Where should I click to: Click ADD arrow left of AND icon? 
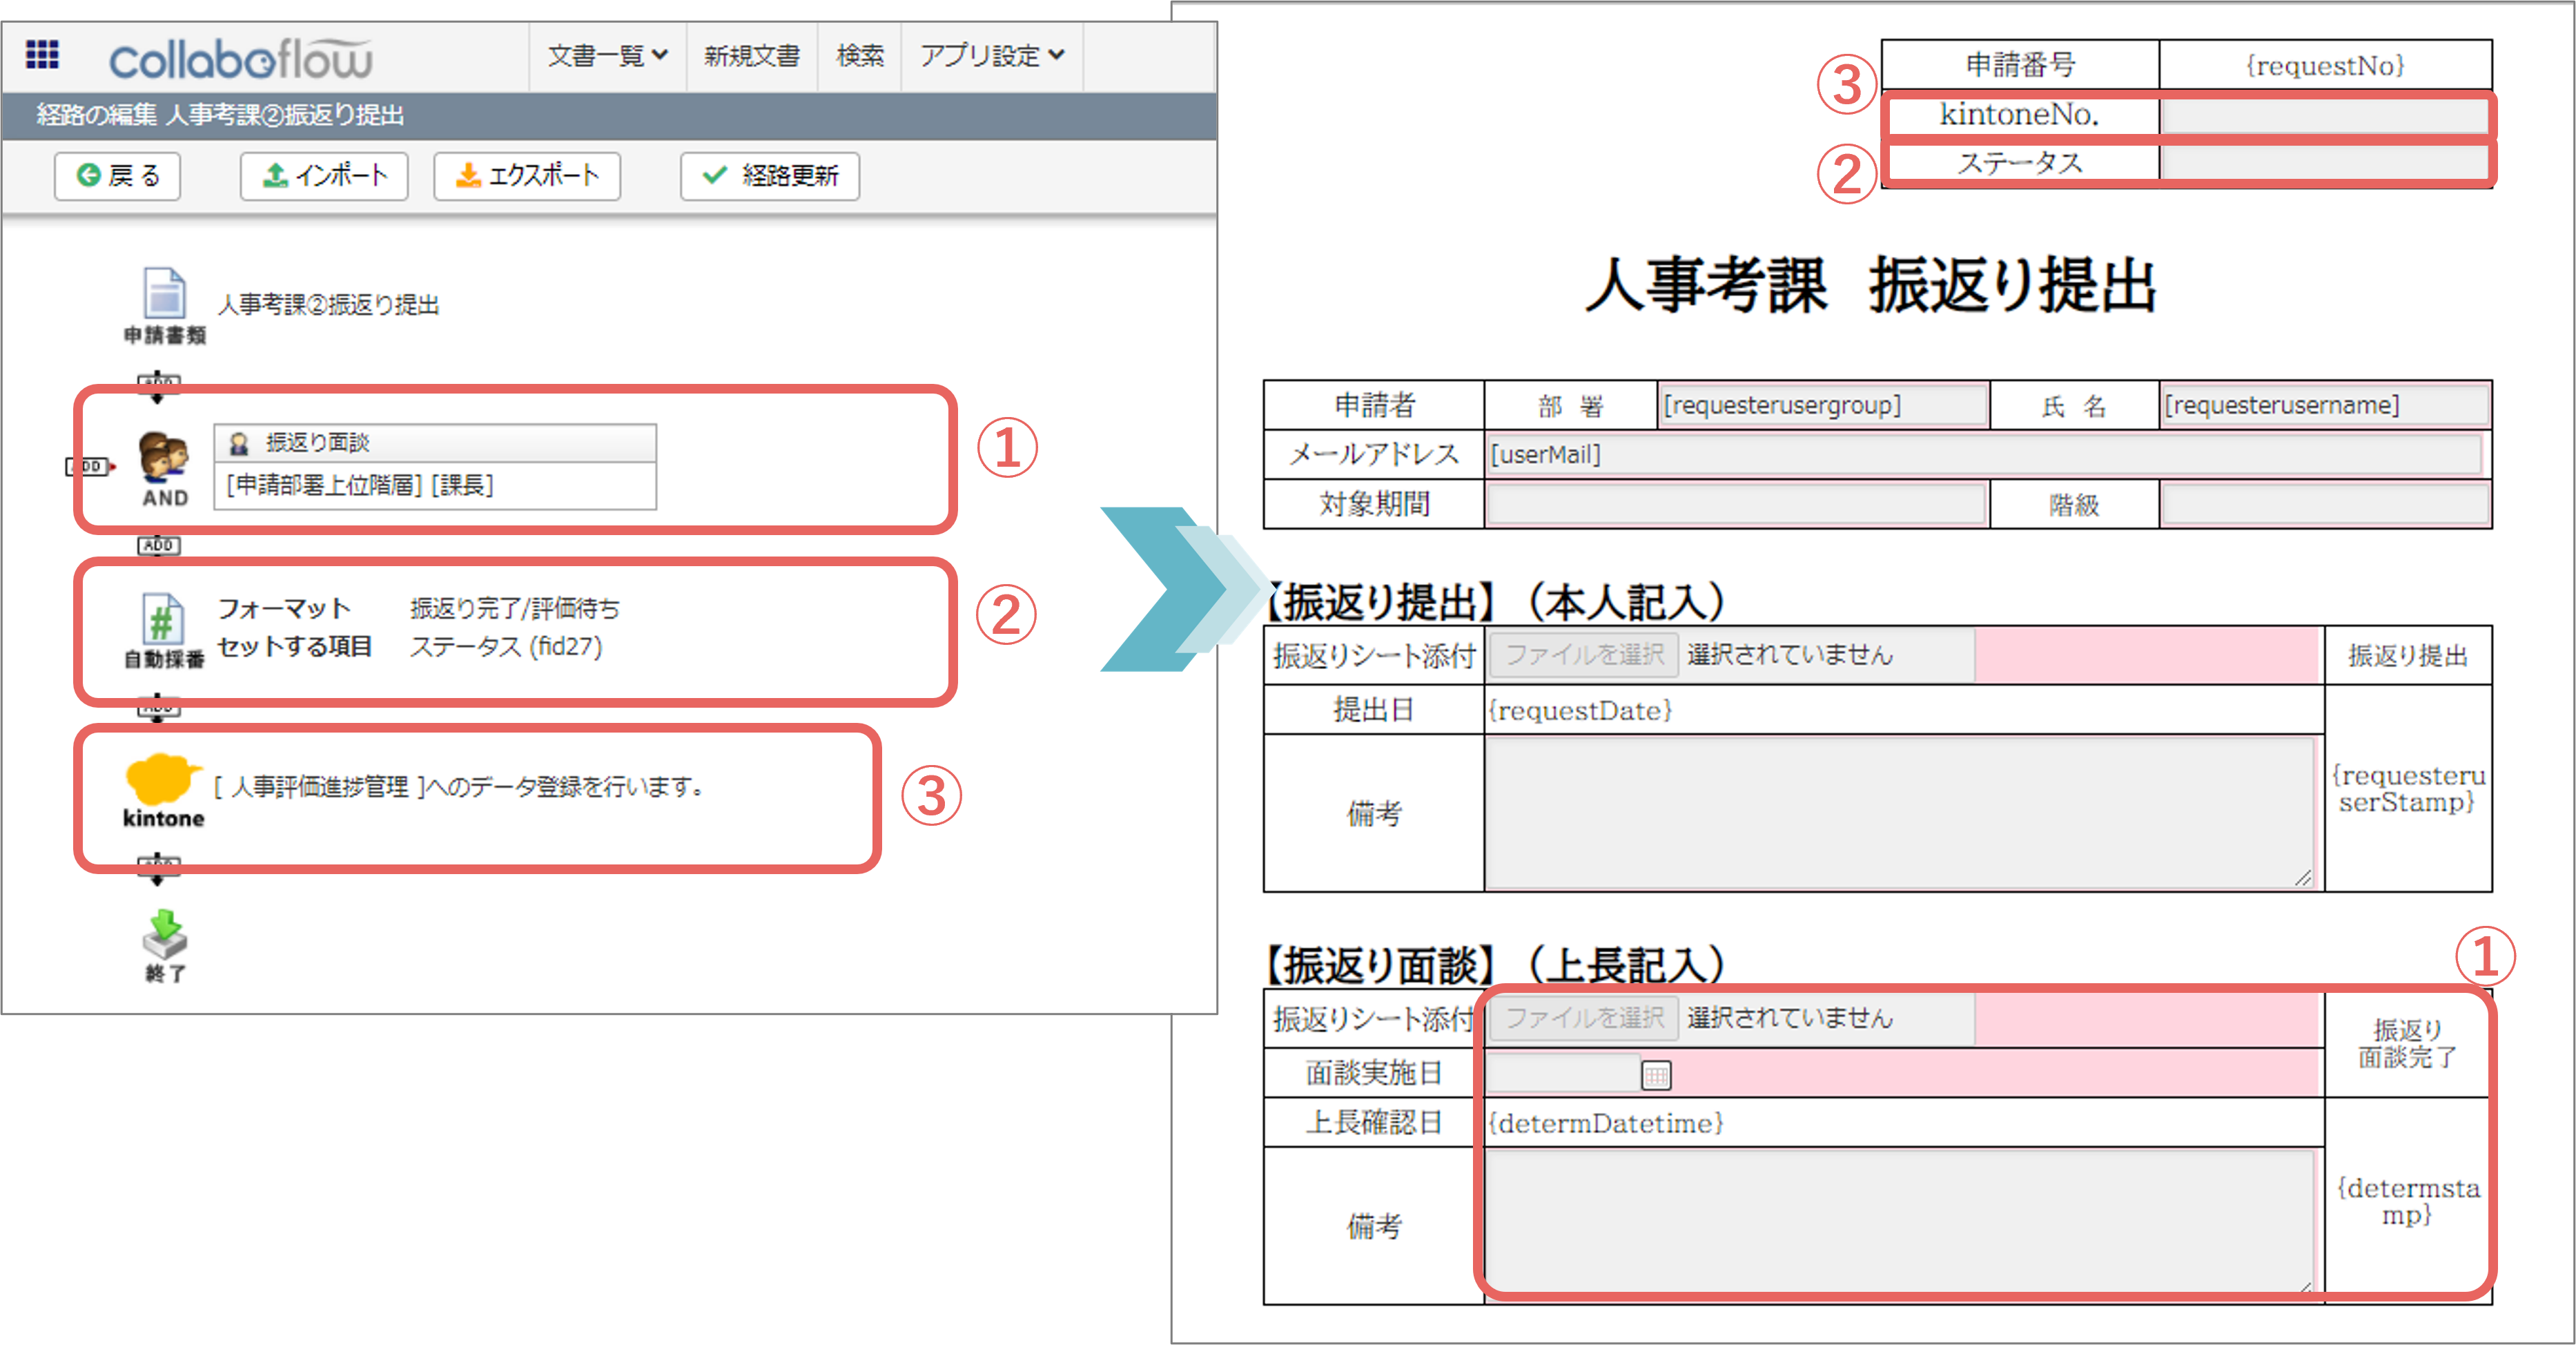[x=90, y=466]
